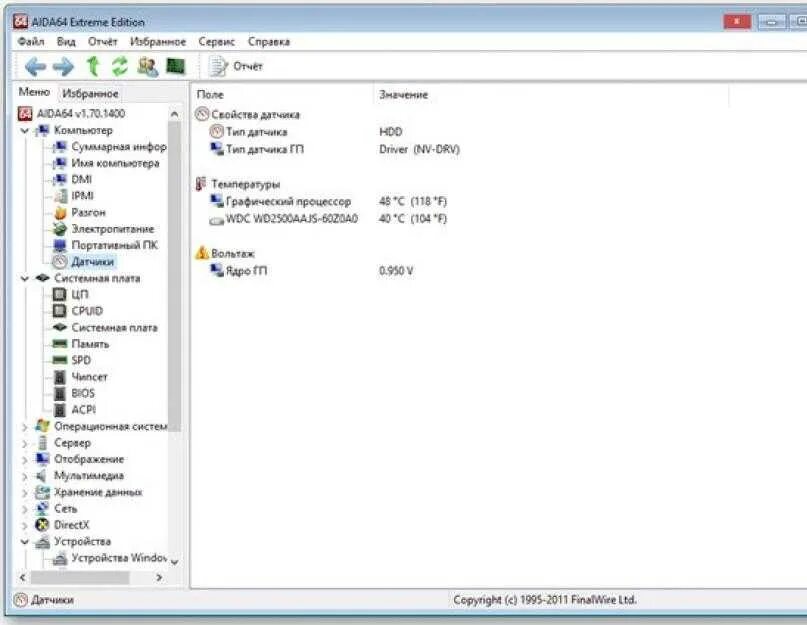This screenshot has width=807, height=625.
Task: Open the Избранное menu in menu bar
Action: click(157, 42)
